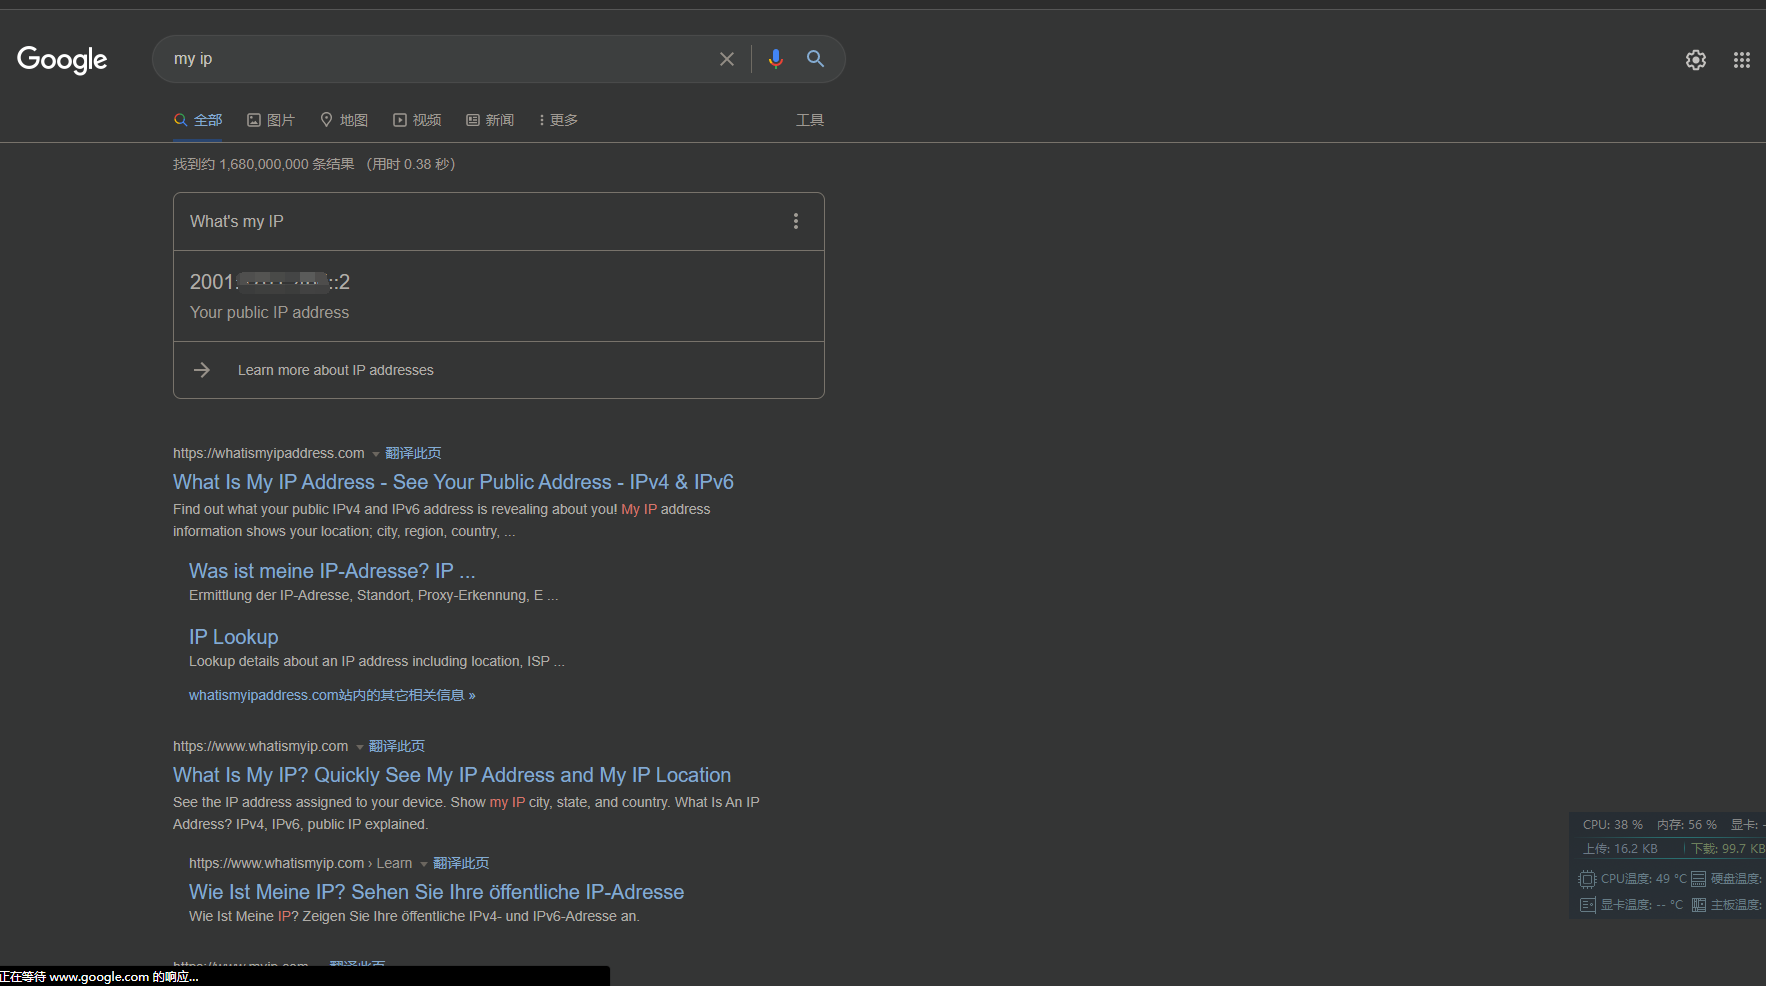
Task: Start voice search with the microphone
Action: click(775, 59)
